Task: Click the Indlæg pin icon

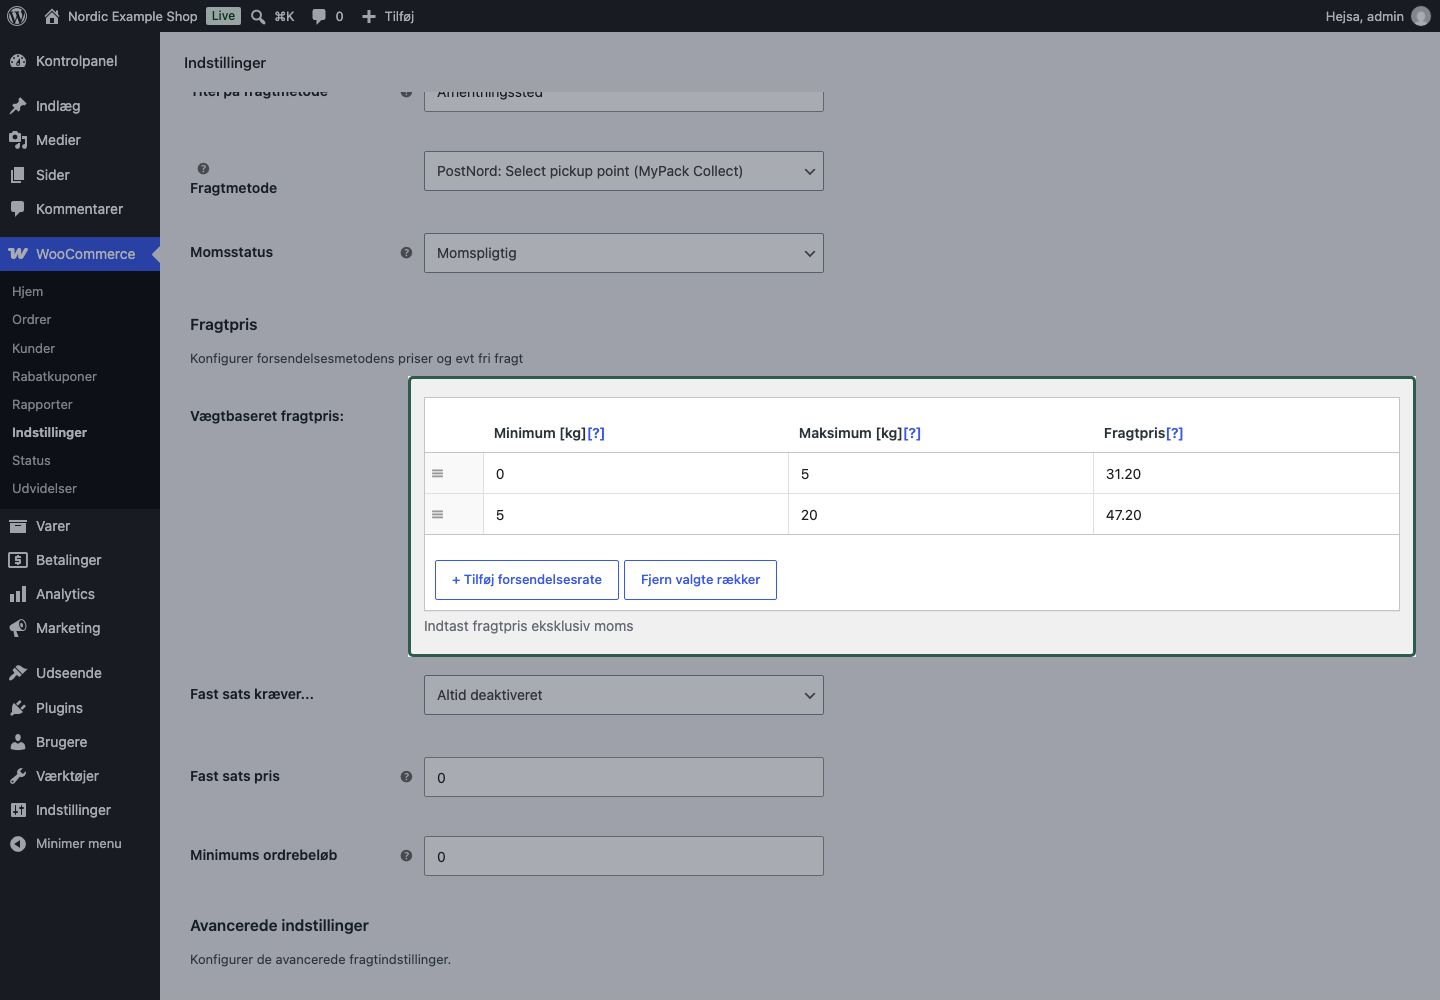Action: tap(18, 106)
